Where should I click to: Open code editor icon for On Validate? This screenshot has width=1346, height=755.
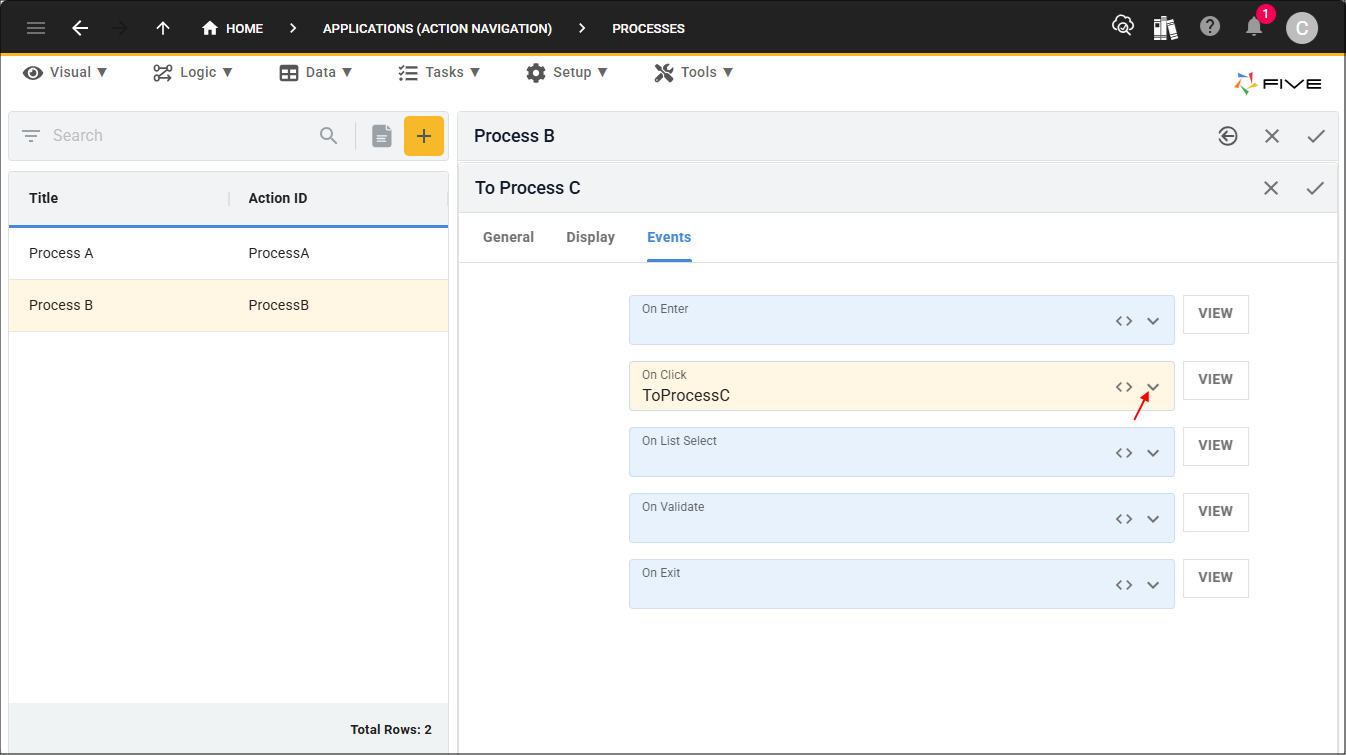[1124, 519]
